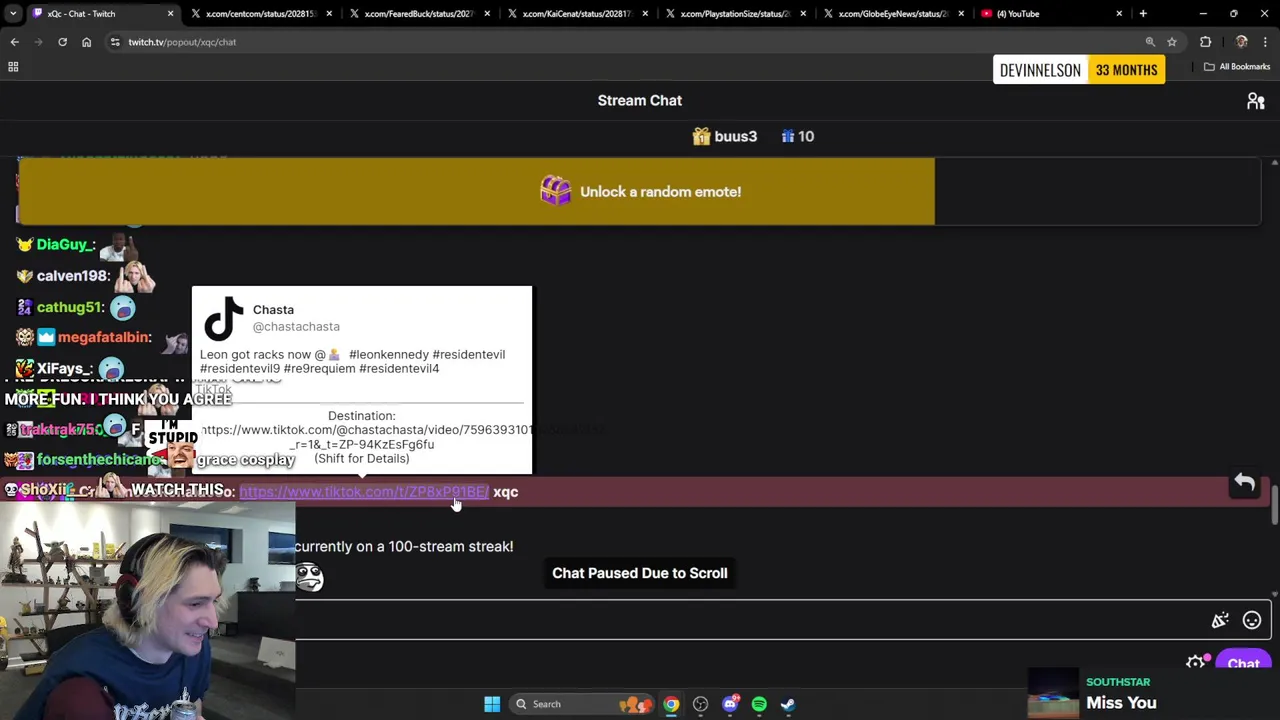Click the 33 MONTHS label
1280x720 pixels.
click(x=1126, y=70)
